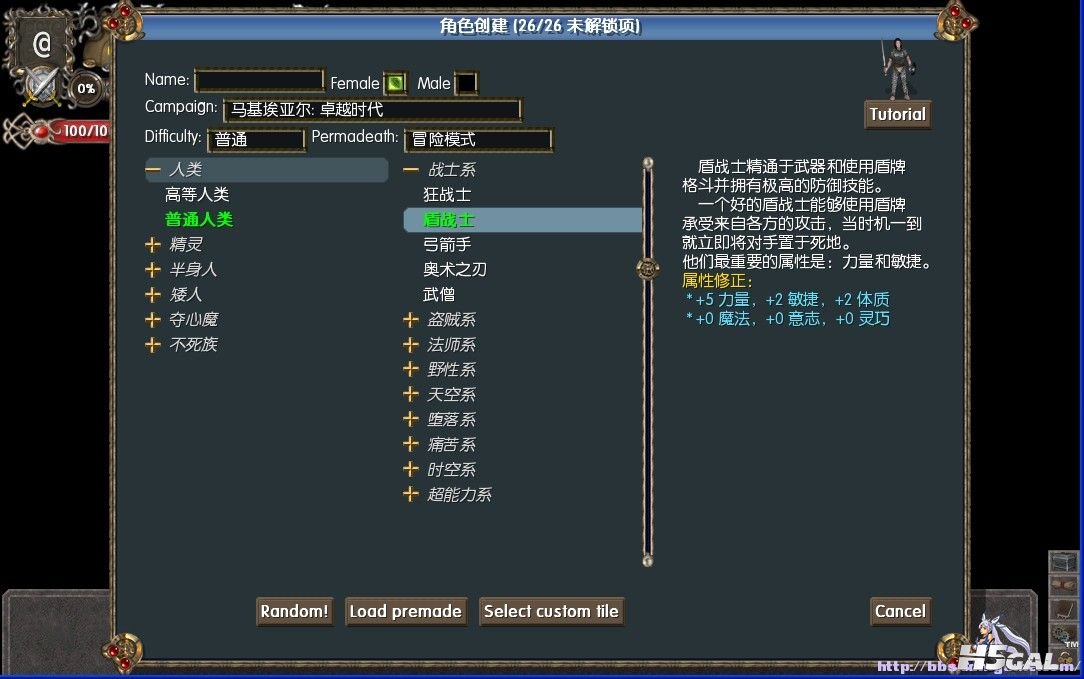
Task: Click the Cancel button
Action: pyautogui.click(x=900, y=611)
